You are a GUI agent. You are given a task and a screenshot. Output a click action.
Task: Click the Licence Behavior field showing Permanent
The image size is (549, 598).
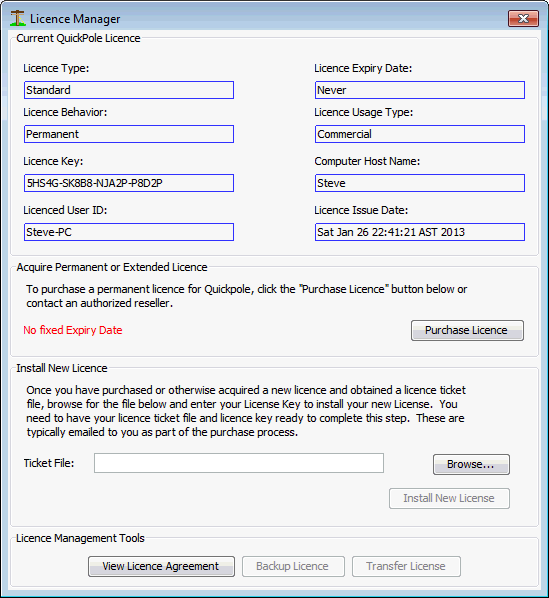129,134
